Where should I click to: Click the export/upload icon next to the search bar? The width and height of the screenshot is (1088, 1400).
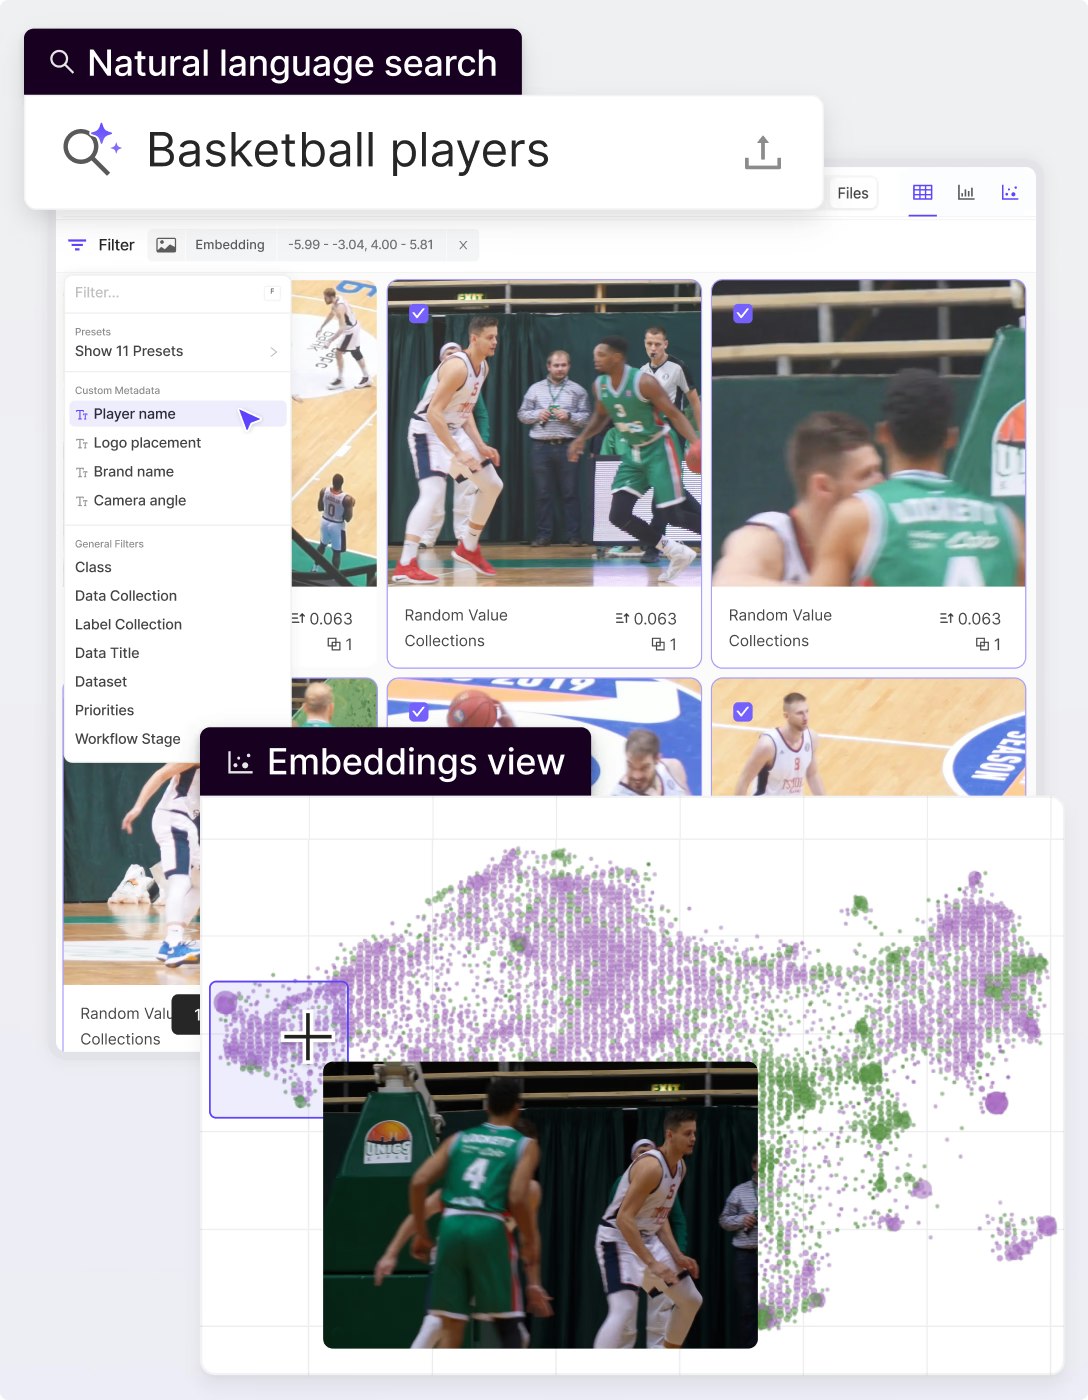pos(762,152)
